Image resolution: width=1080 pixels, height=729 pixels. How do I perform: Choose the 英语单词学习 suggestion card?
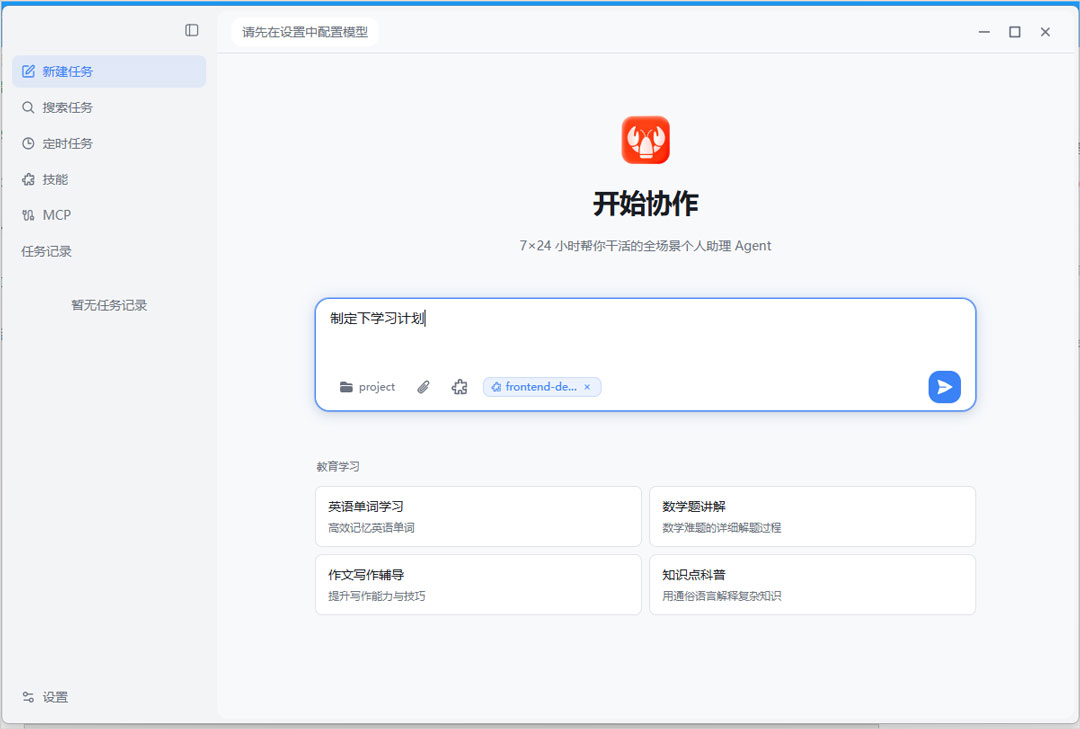478,517
